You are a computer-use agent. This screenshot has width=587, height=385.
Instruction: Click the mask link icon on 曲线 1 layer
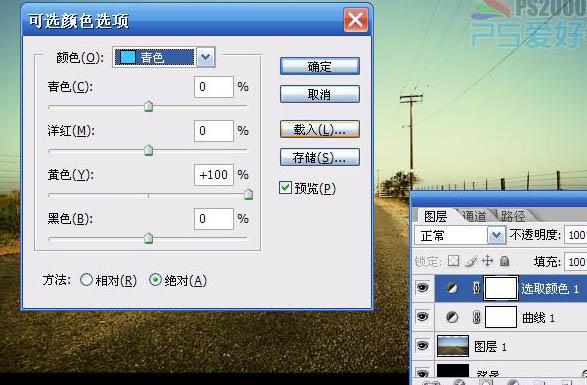coord(476,318)
